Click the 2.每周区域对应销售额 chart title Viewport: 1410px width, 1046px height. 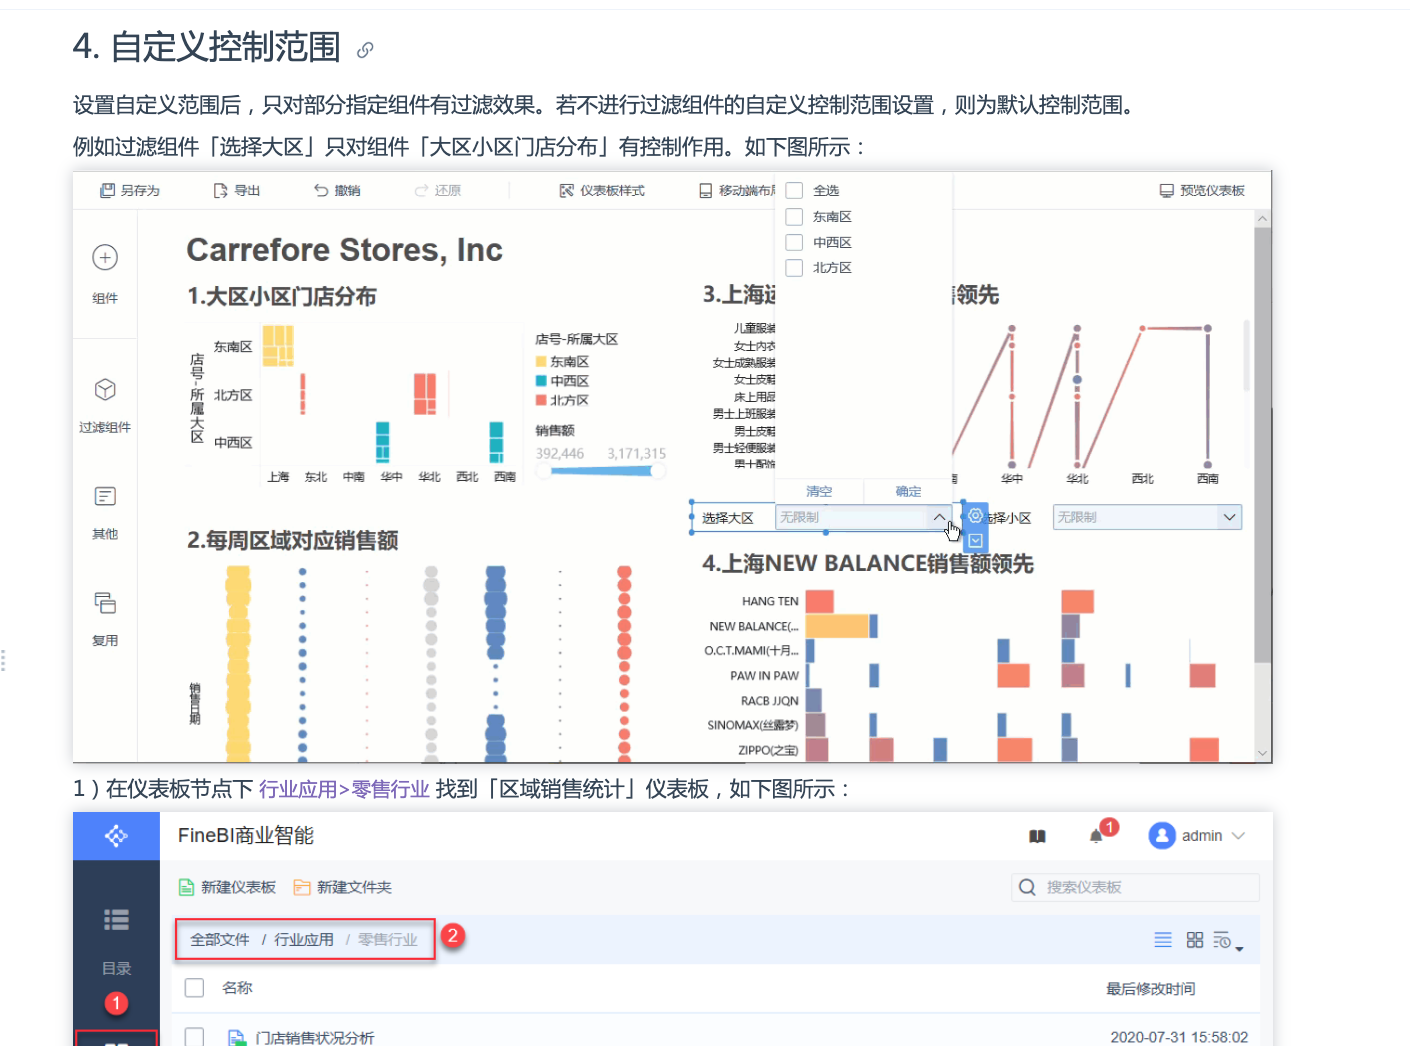[x=293, y=540]
